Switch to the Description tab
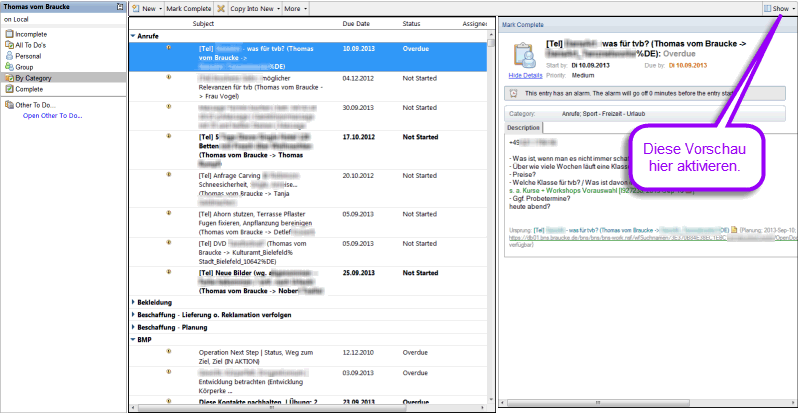The image size is (798, 413). pos(523,128)
